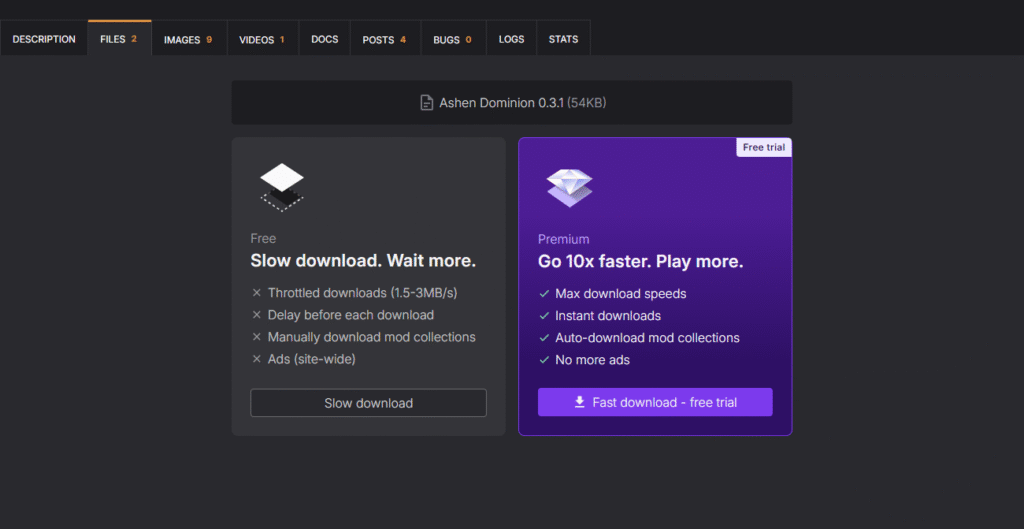Click the diamond icon in Premium card

569,187
